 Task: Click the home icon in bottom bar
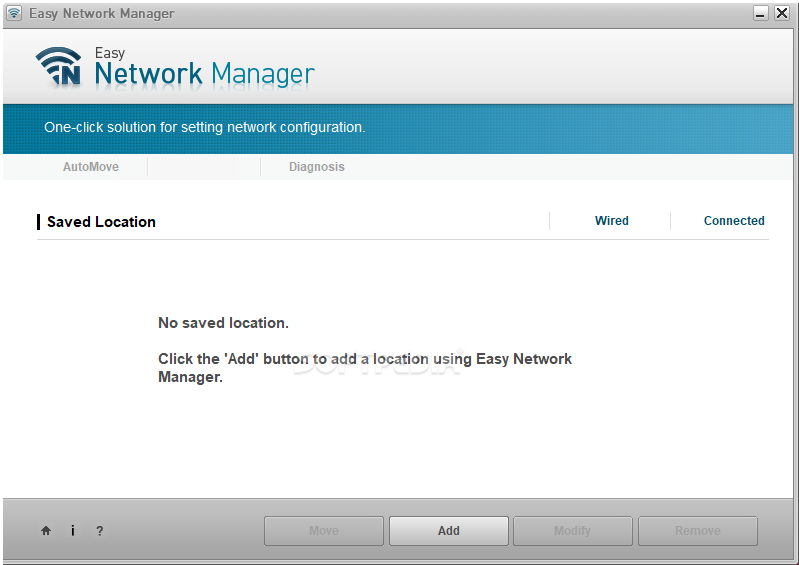click(46, 531)
